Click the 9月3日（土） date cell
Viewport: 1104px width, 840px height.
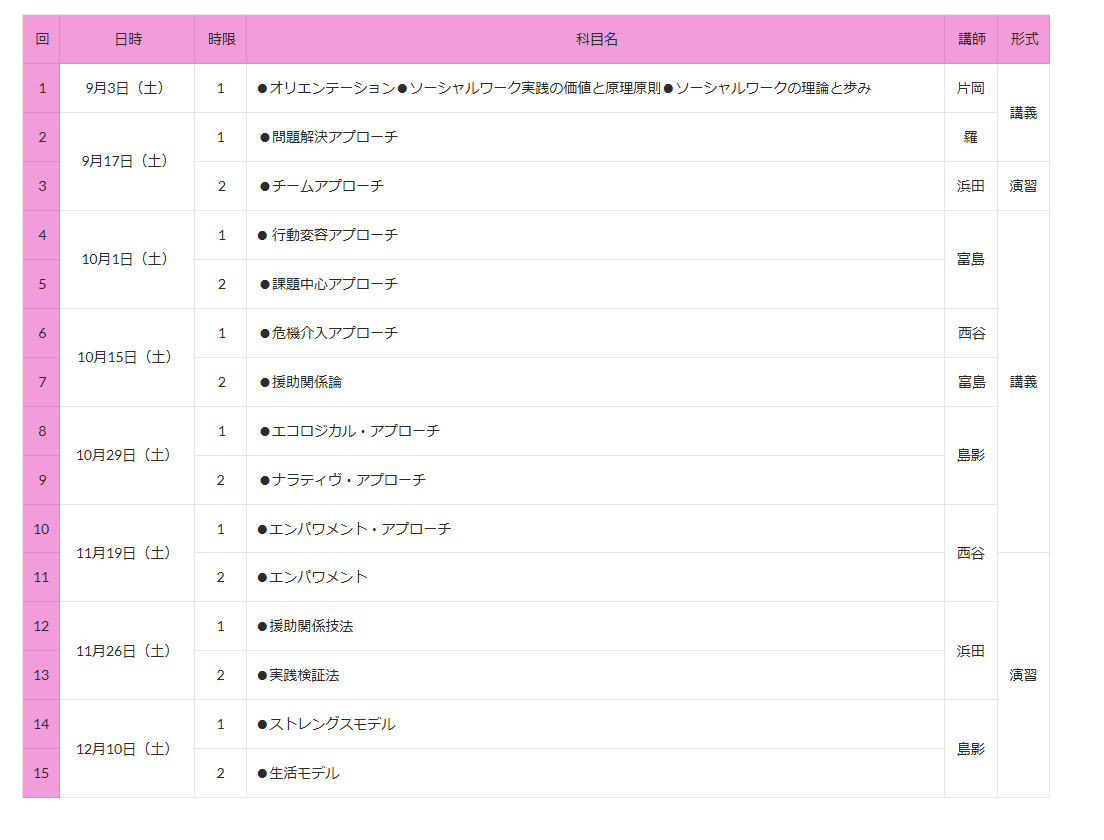pyautogui.click(x=127, y=88)
